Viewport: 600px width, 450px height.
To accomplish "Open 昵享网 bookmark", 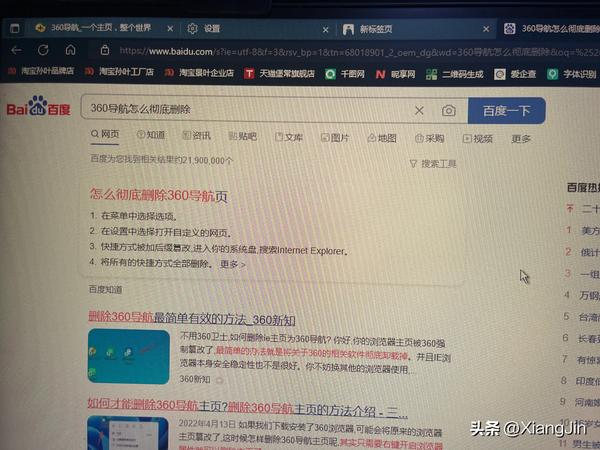I will [395, 74].
